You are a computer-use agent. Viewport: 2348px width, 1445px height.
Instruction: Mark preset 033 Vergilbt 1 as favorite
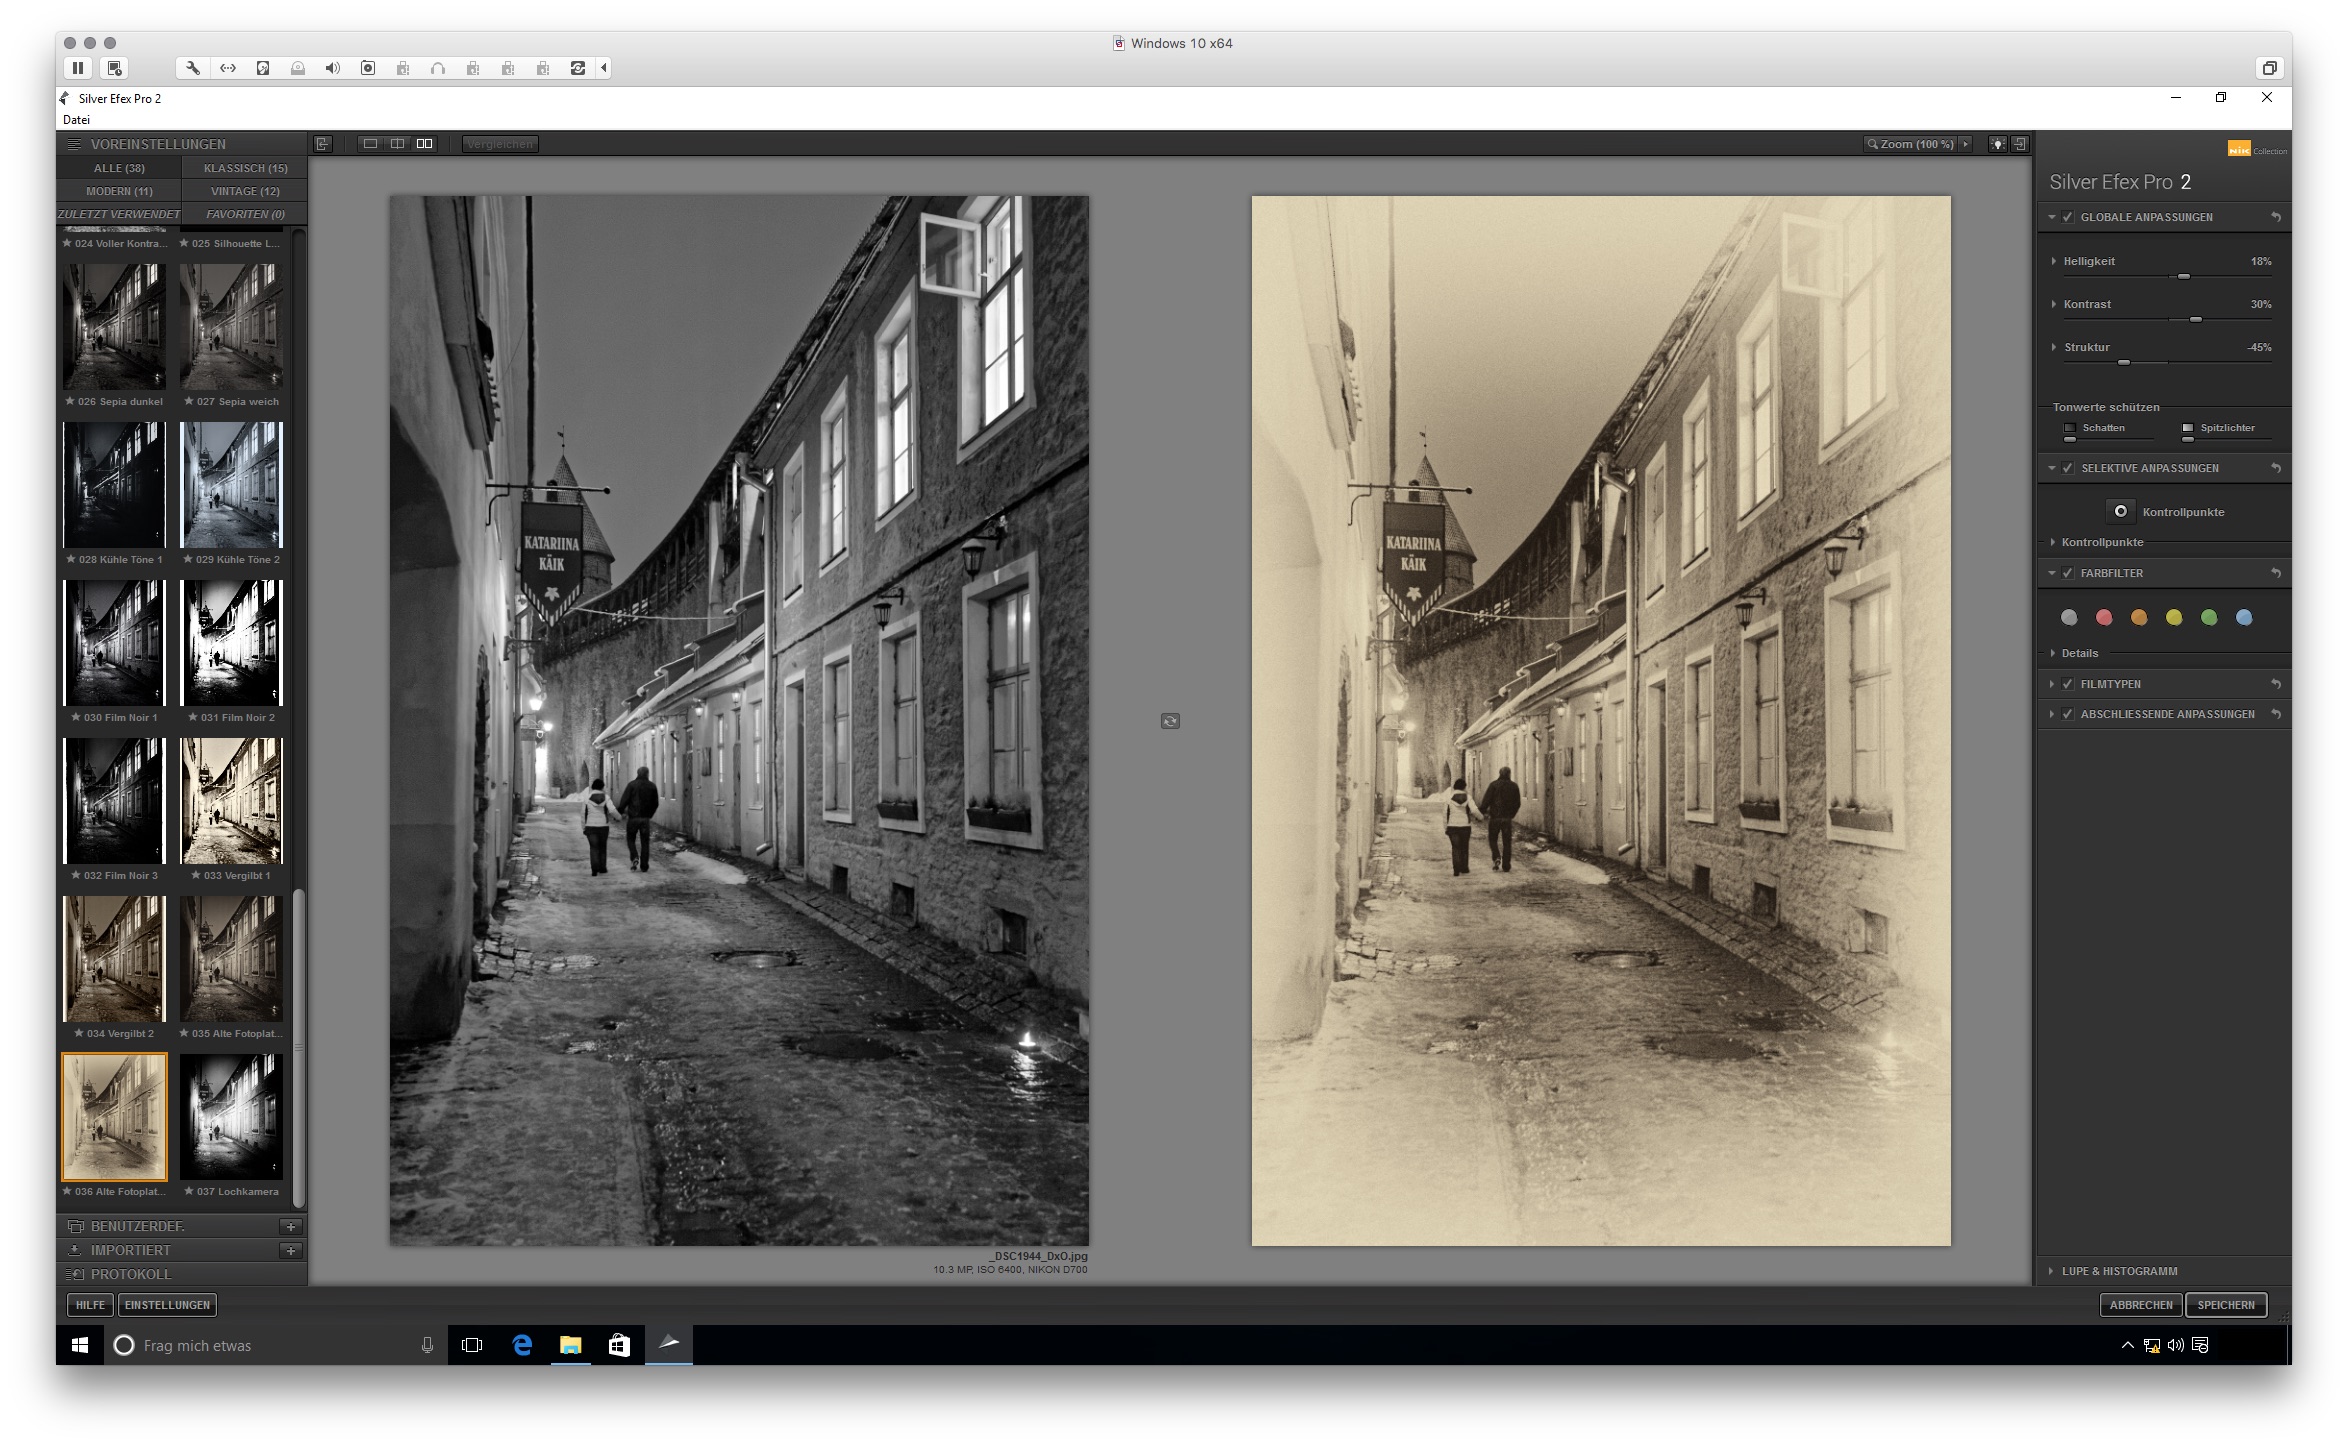click(196, 875)
